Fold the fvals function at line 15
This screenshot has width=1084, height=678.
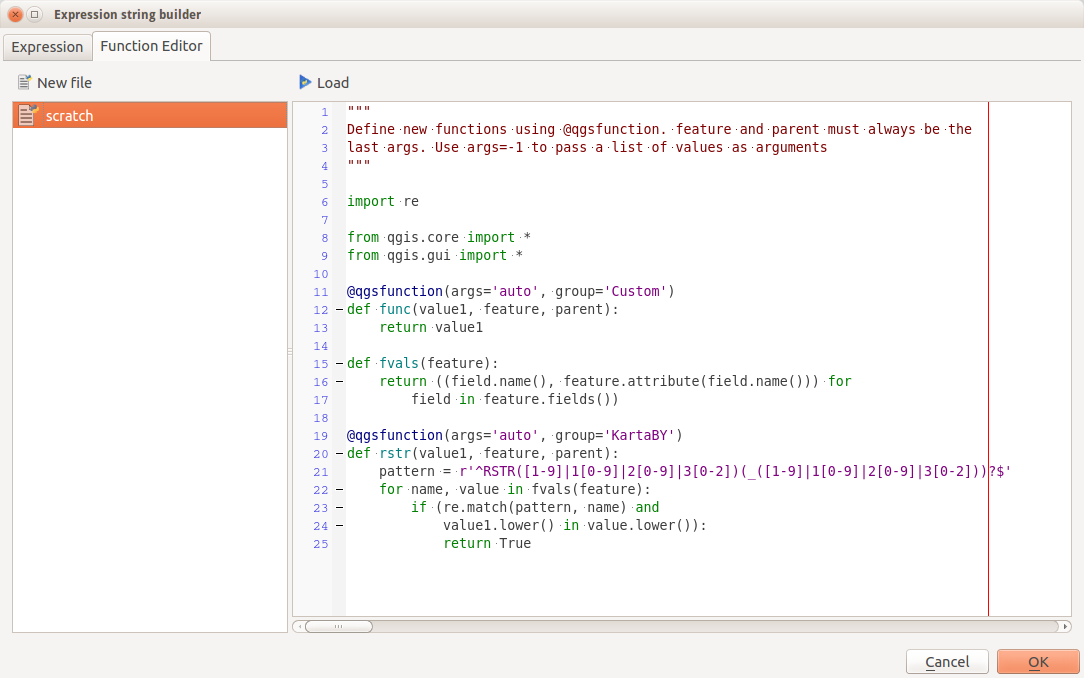(339, 364)
